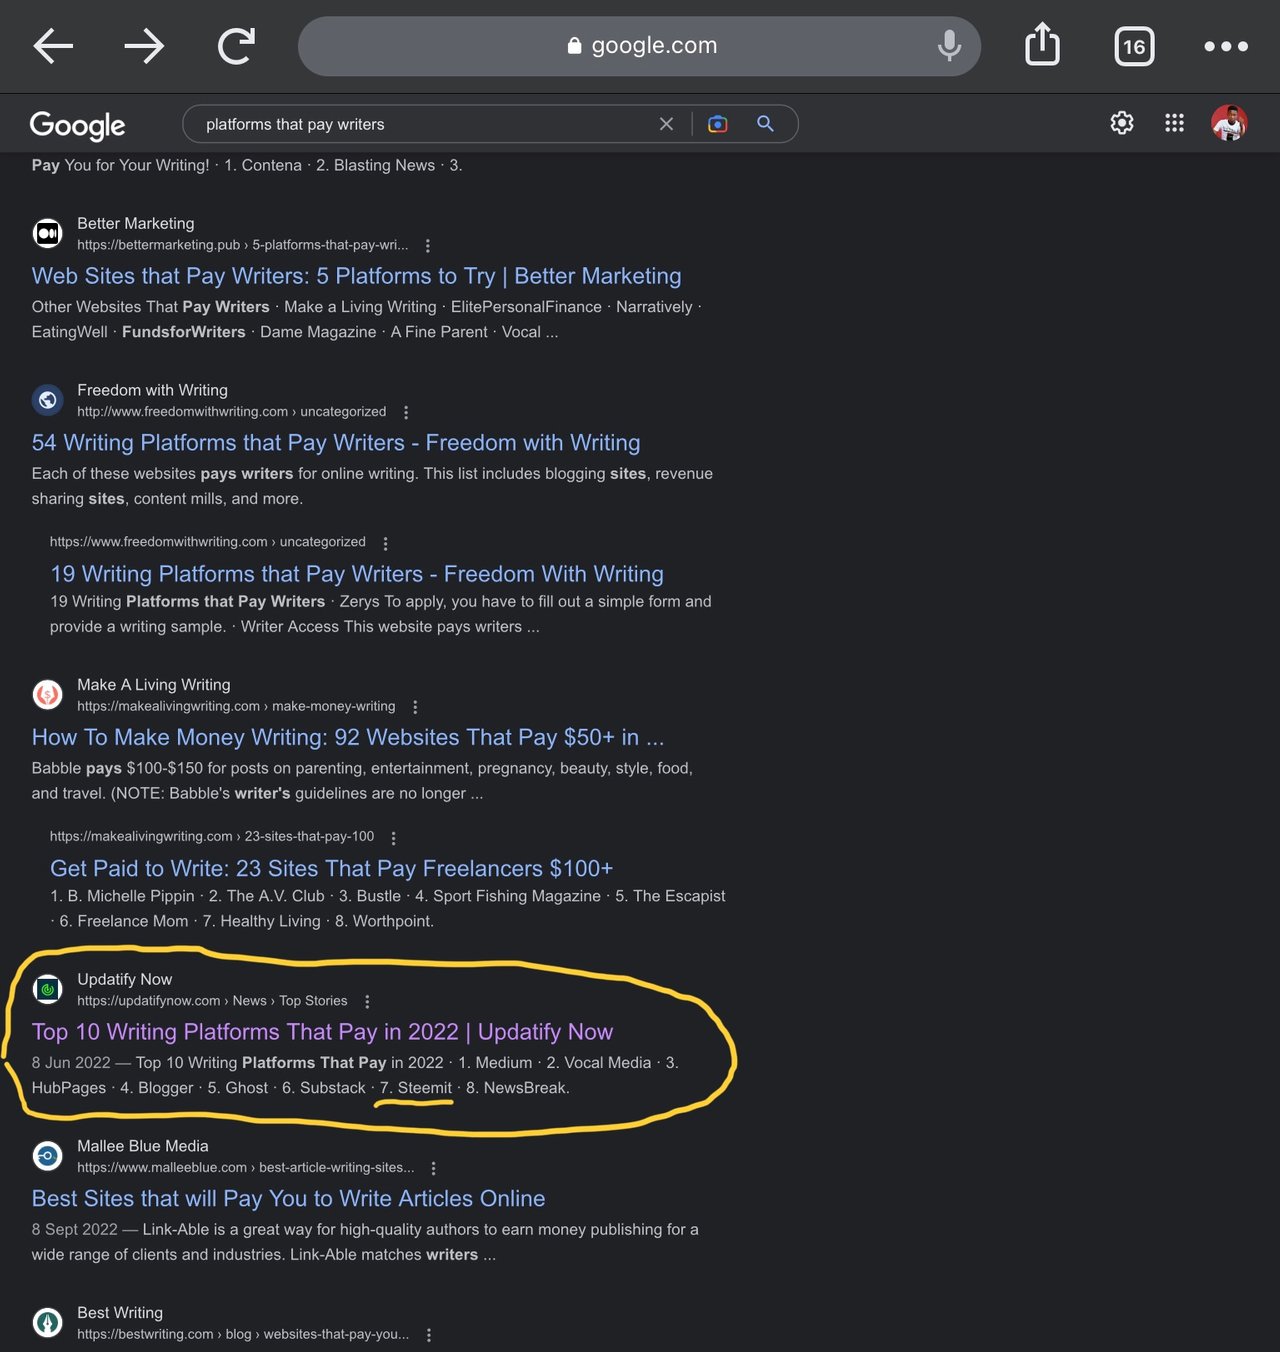The height and width of the screenshot is (1352, 1280).
Task: Open the share sheet icon
Action: (1042, 45)
